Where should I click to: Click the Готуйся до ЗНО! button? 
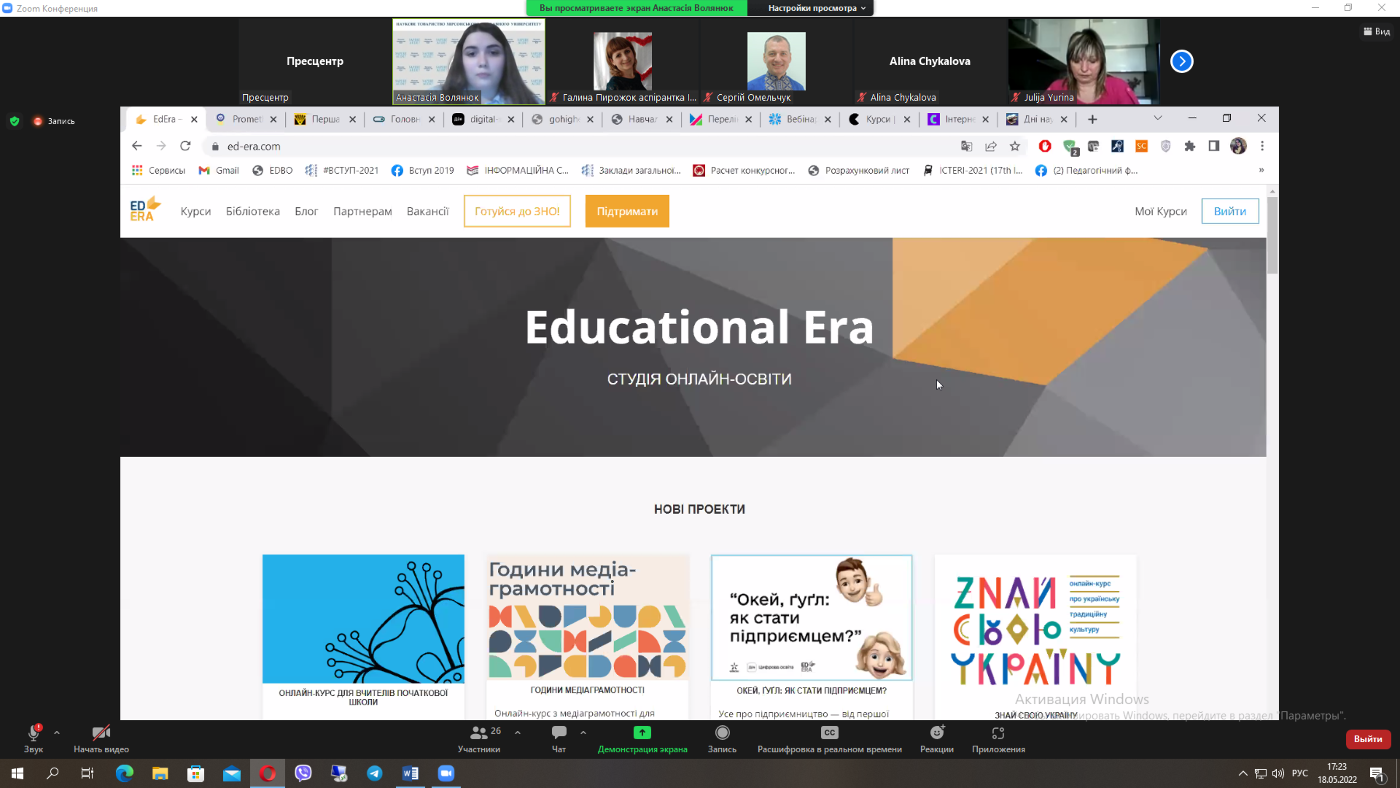tap(517, 211)
